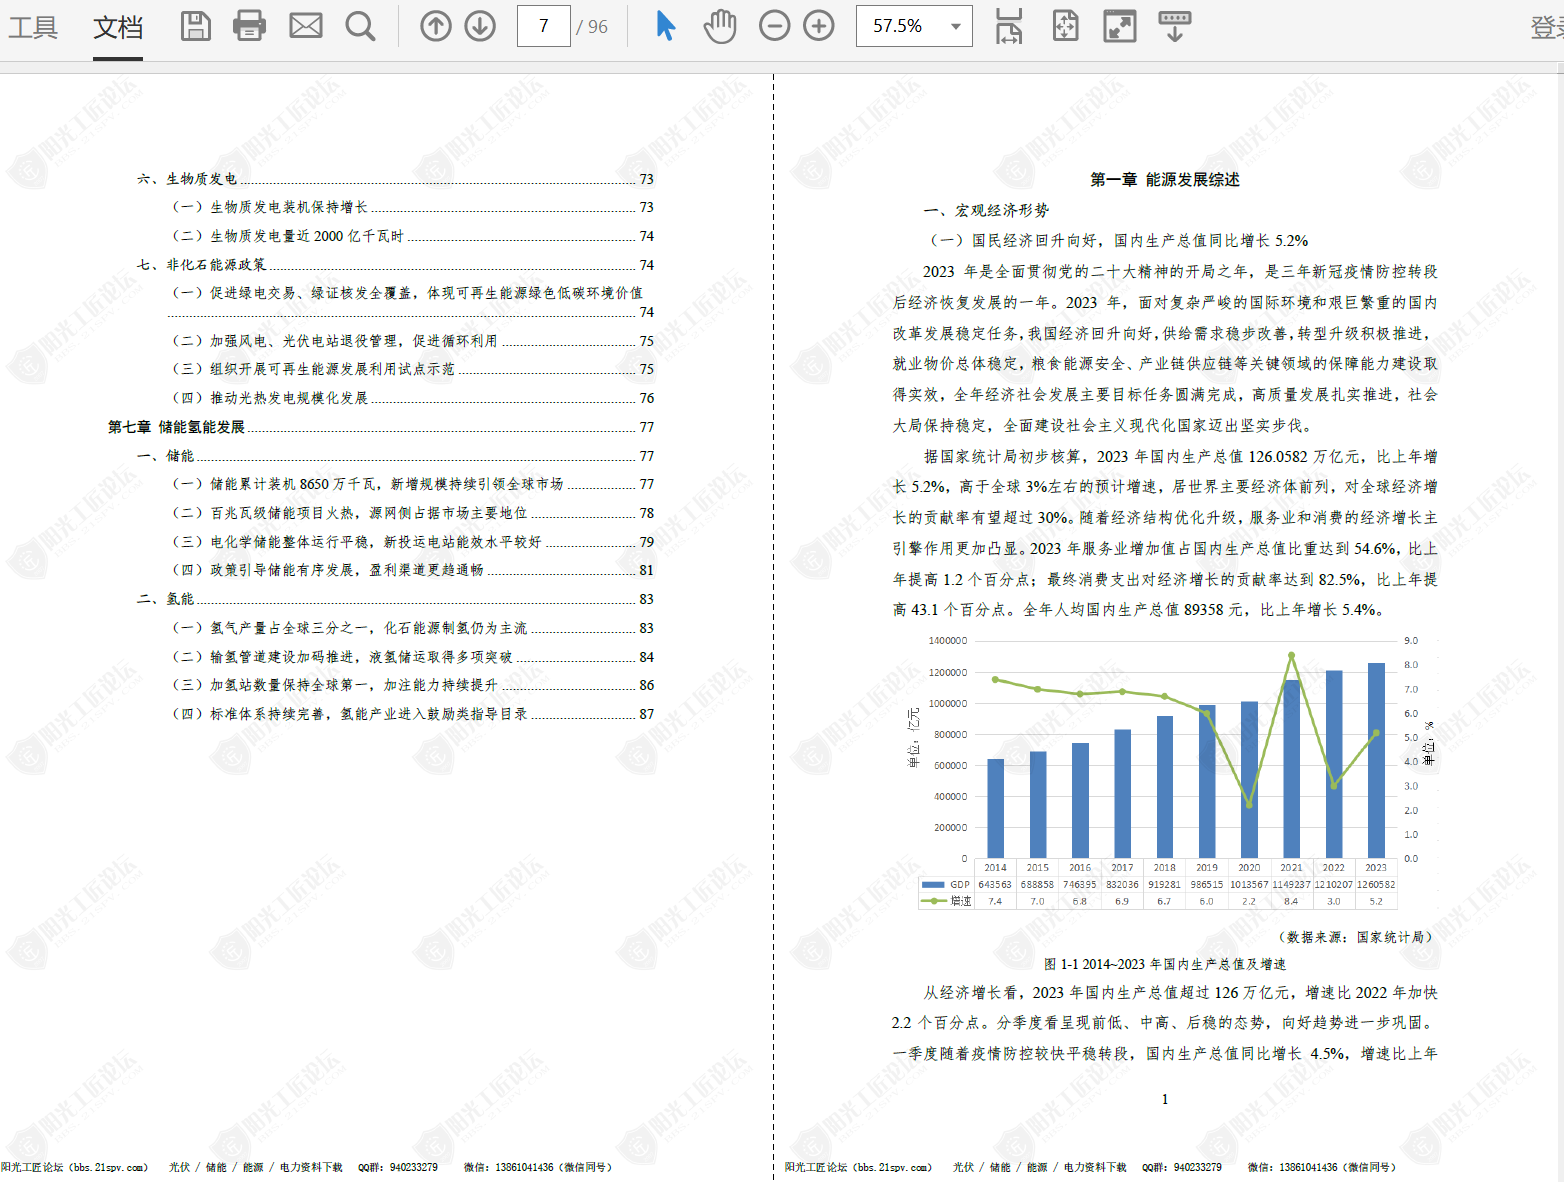Viewport: 1564px width, 1182px height.
Task: Click the 2023 GDP table cell 1260582
Action: click(x=1376, y=885)
